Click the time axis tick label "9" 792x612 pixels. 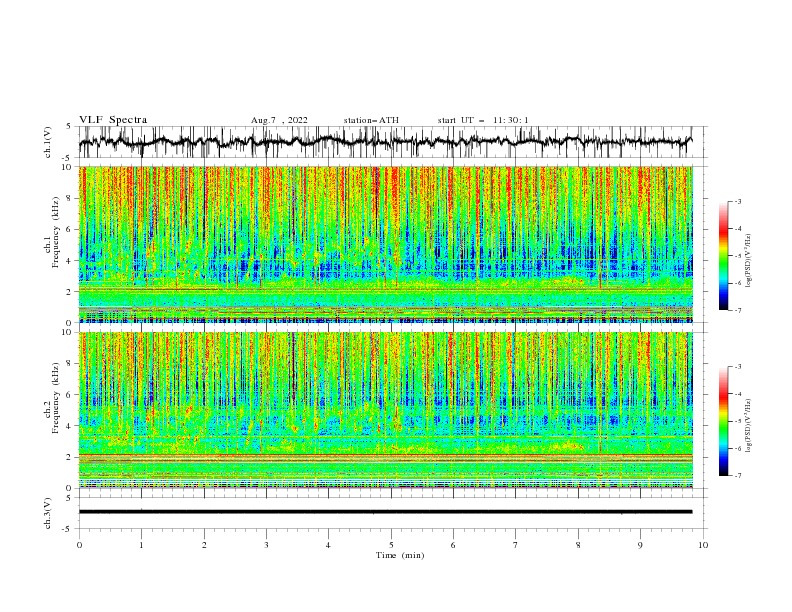pyautogui.click(x=640, y=545)
